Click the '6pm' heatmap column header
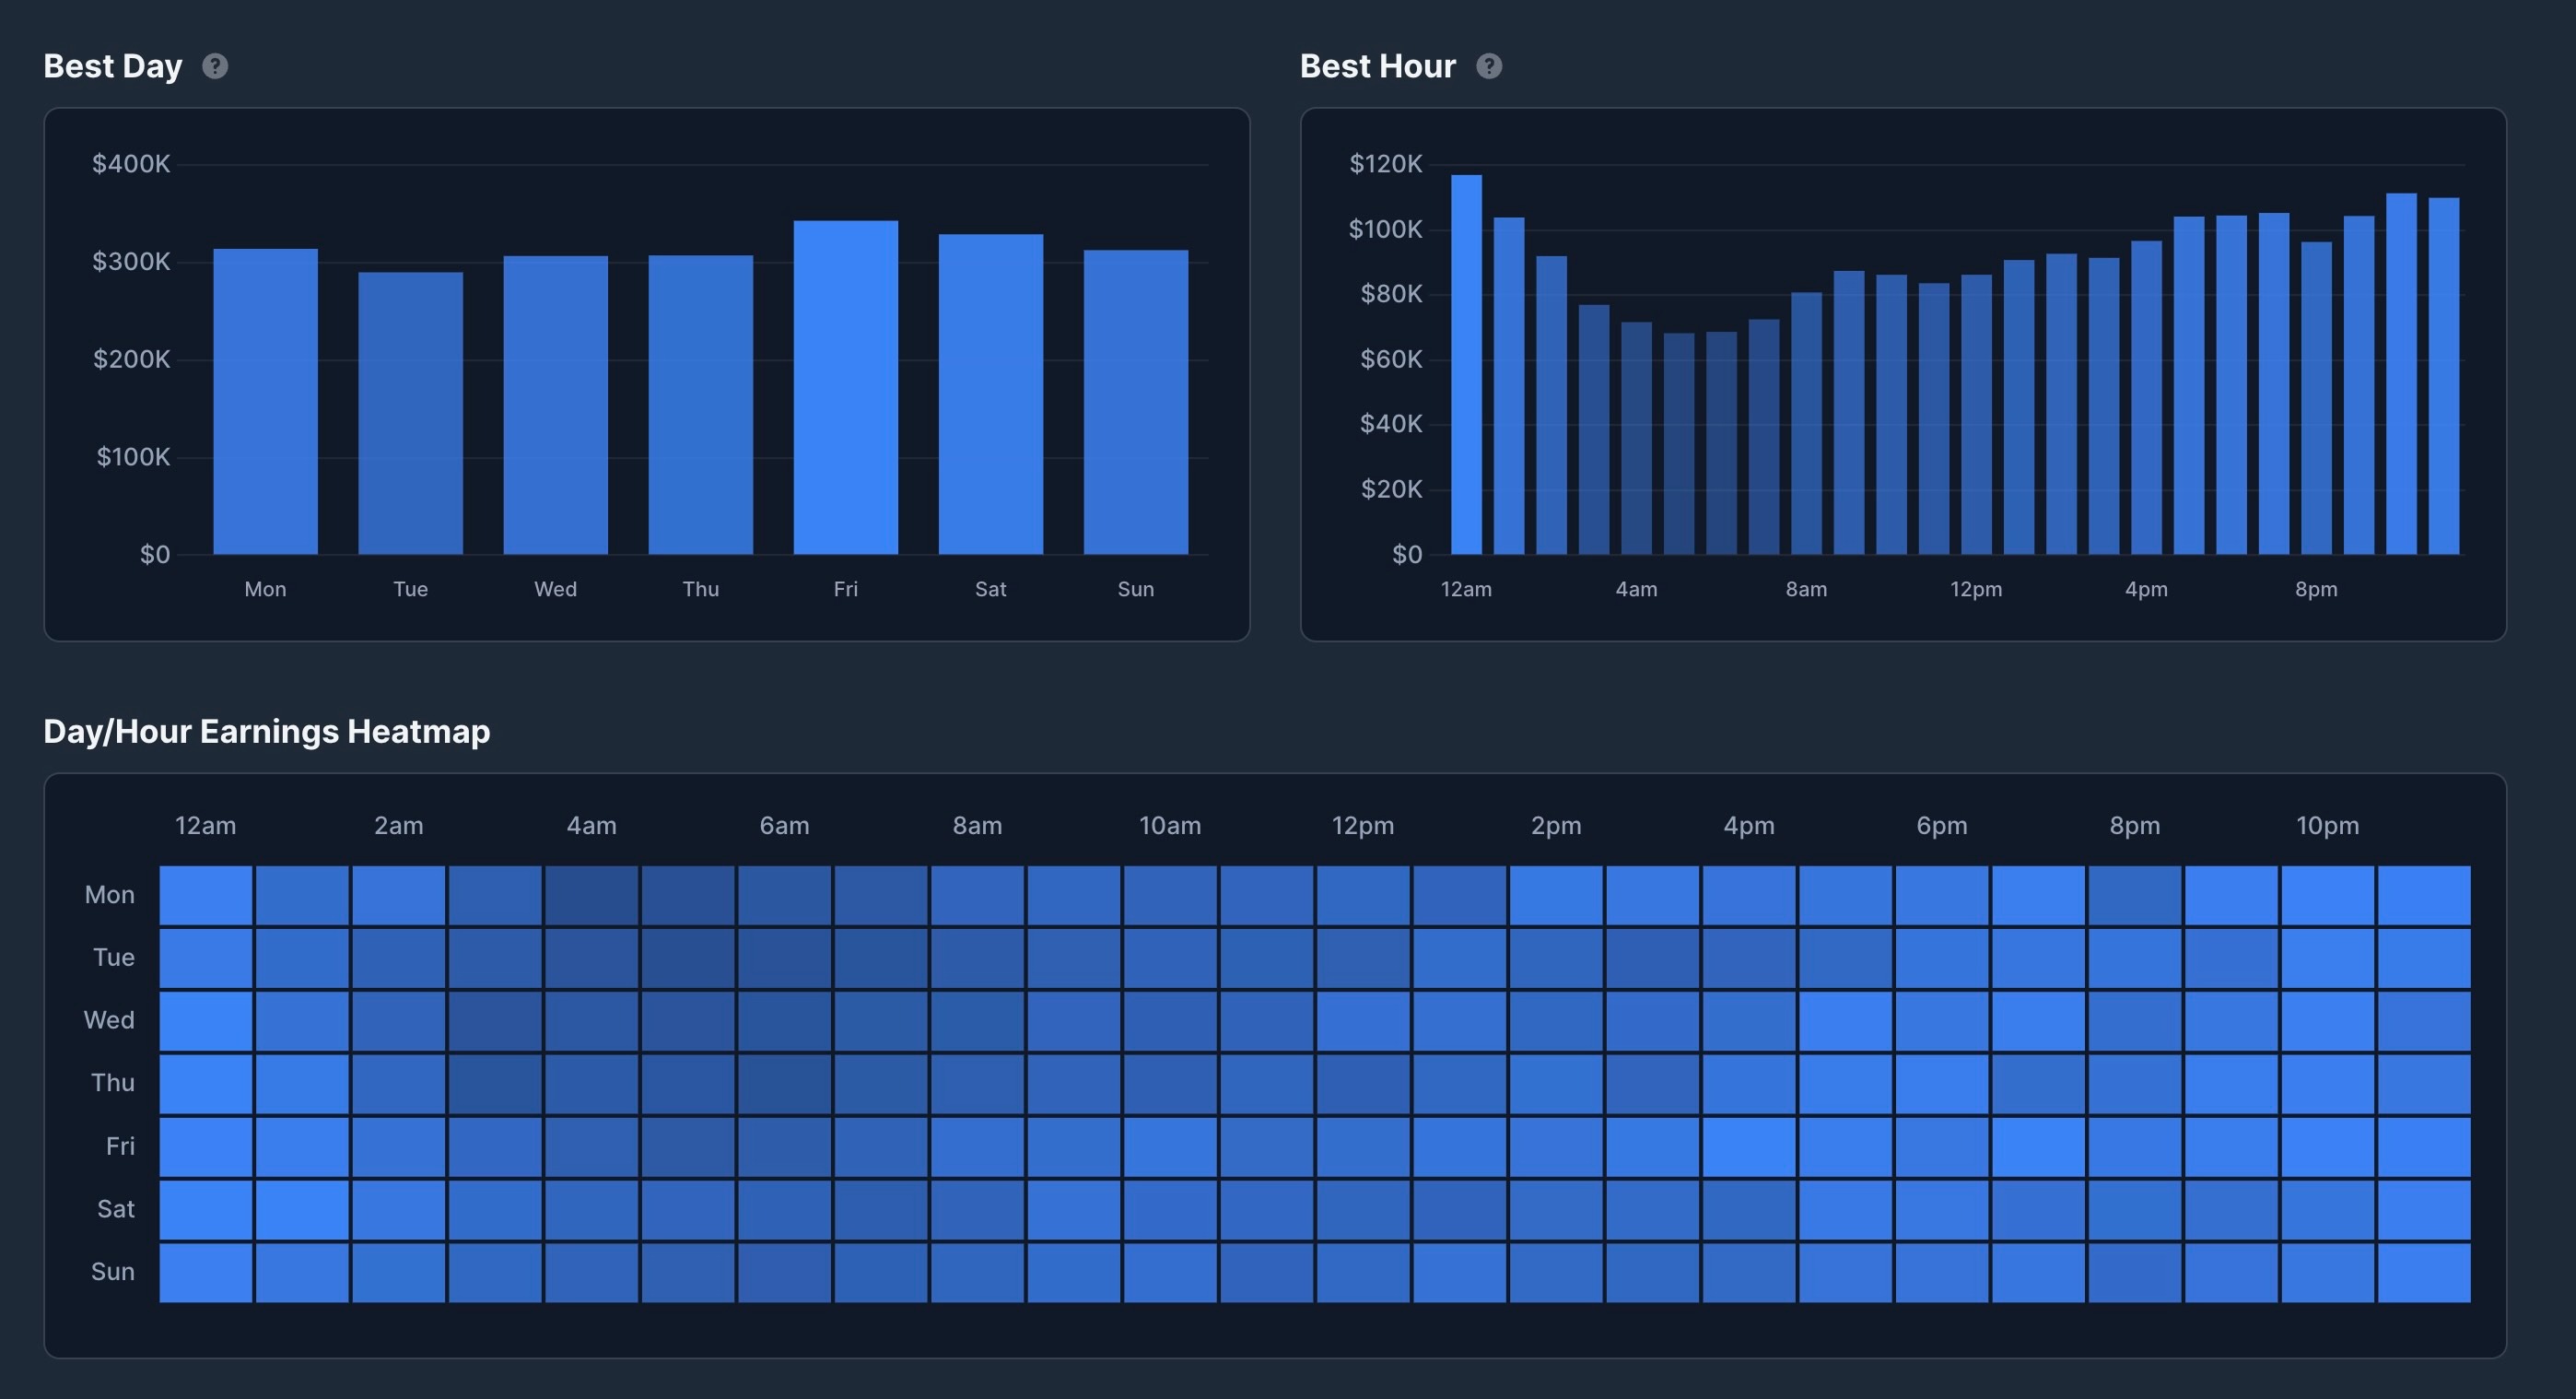Screen dimensions: 2576x1399 tap(1942, 826)
